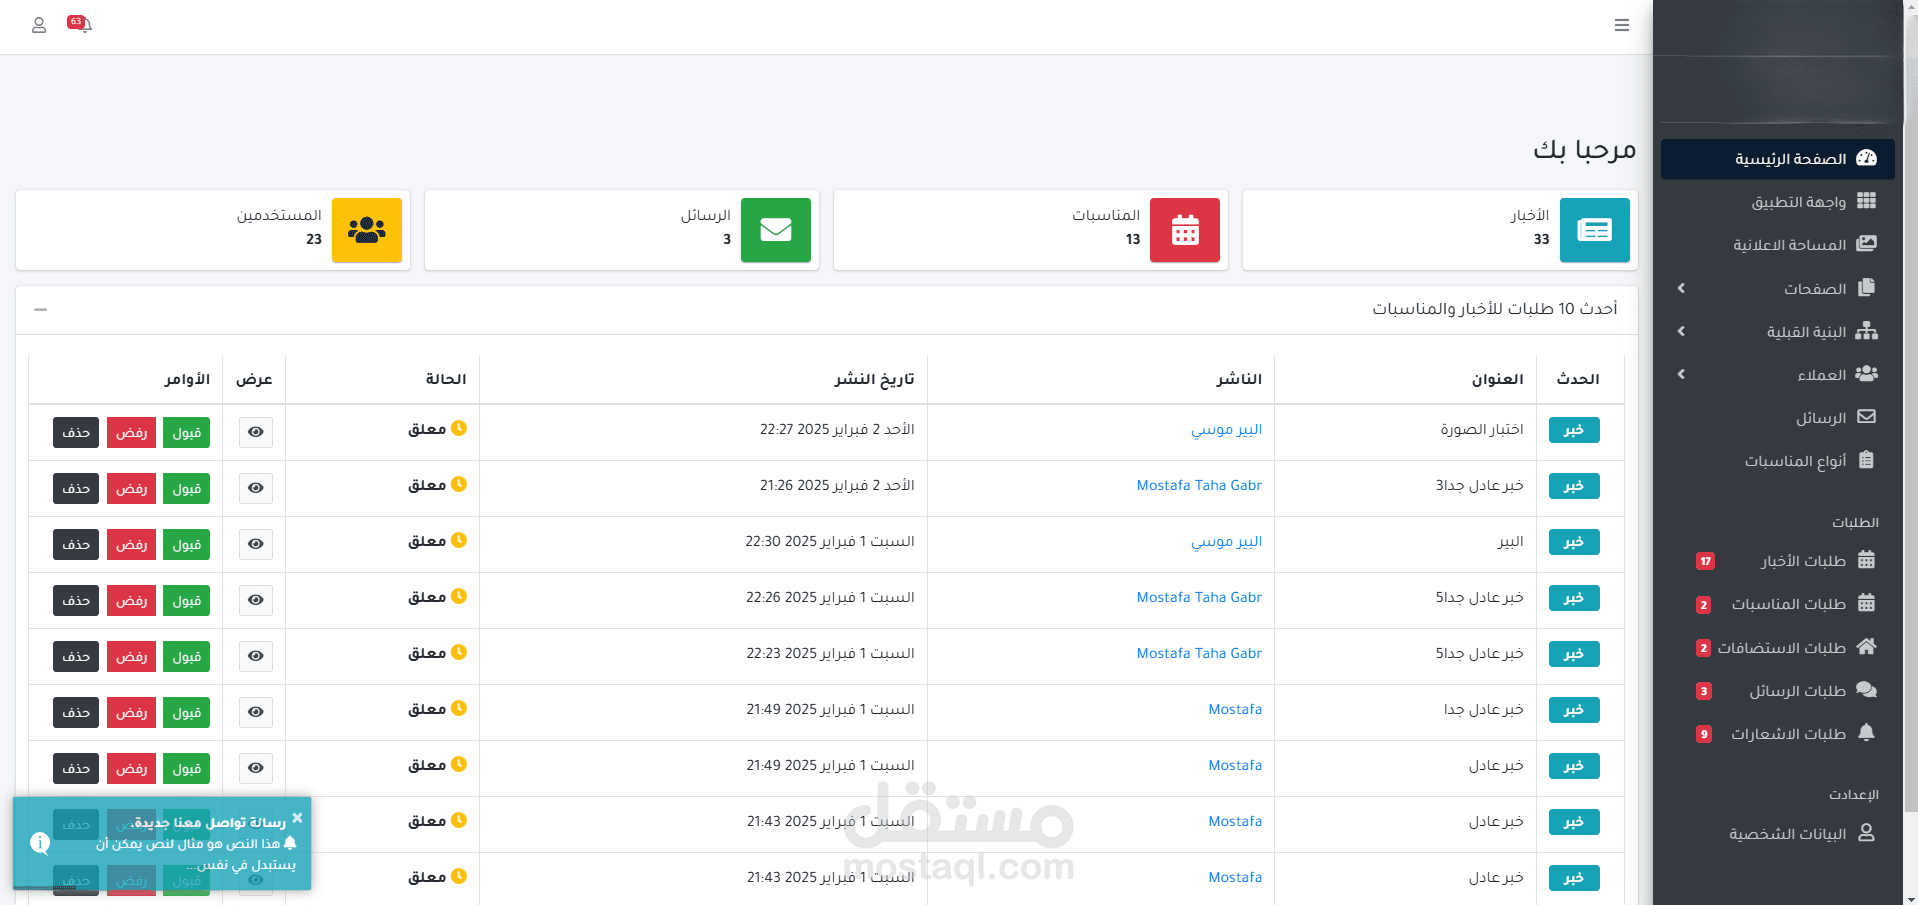The image size is (1918, 905).
Task: Accept the first pending request with قبول
Action: (187, 432)
